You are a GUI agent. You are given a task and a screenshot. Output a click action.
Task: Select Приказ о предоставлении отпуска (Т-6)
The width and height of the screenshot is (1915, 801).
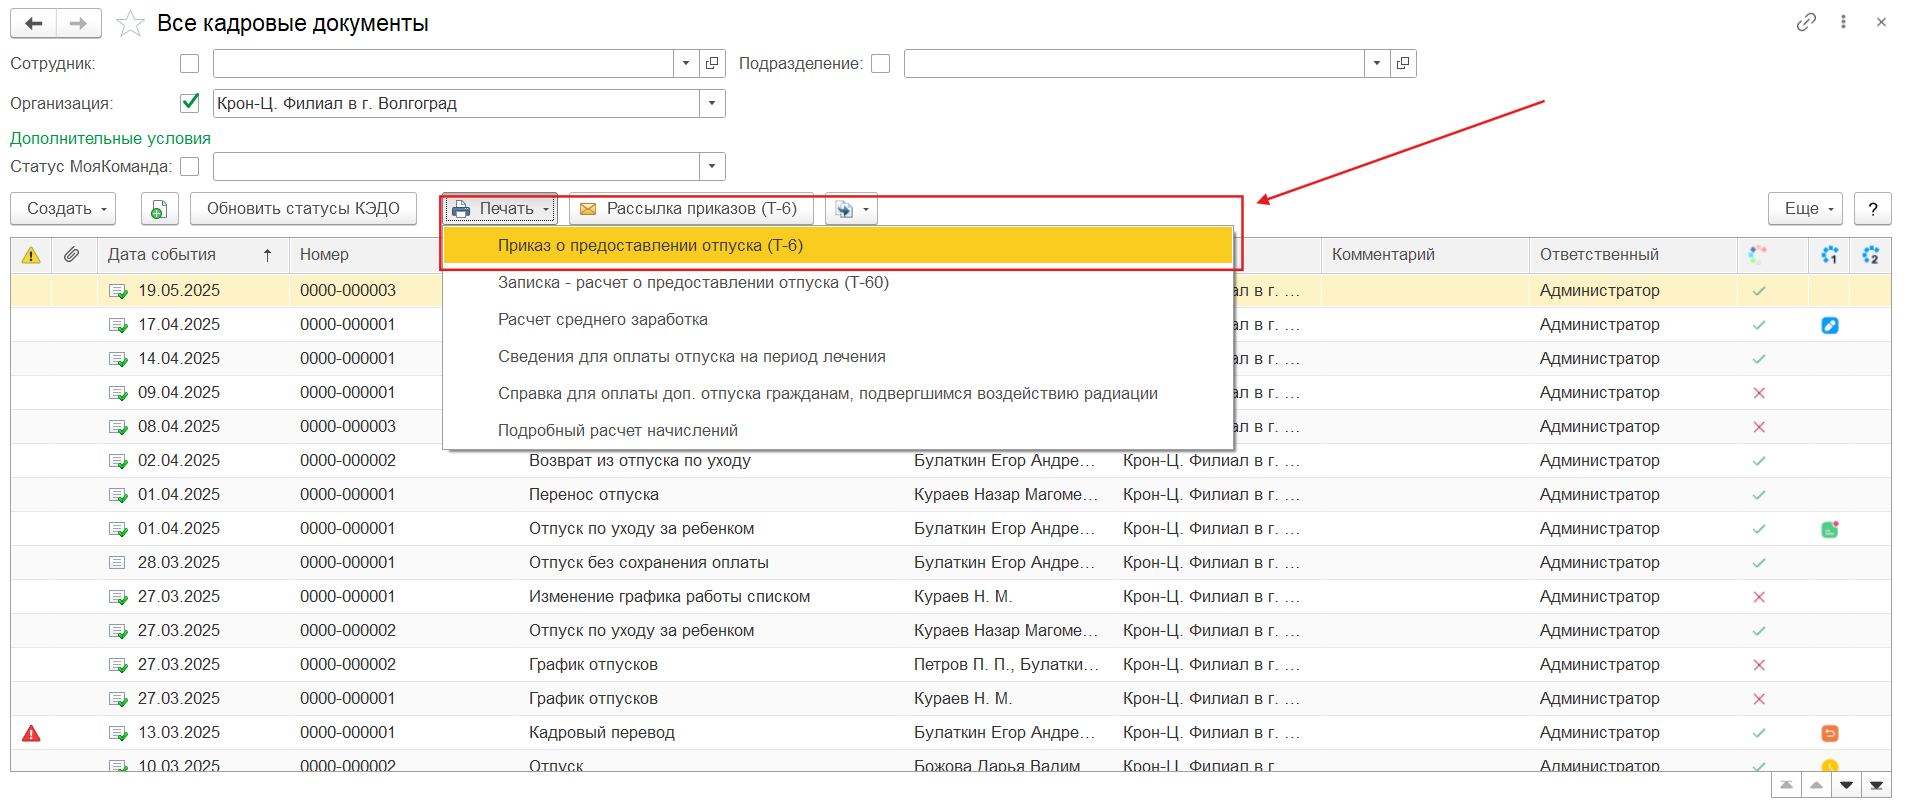coord(650,246)
